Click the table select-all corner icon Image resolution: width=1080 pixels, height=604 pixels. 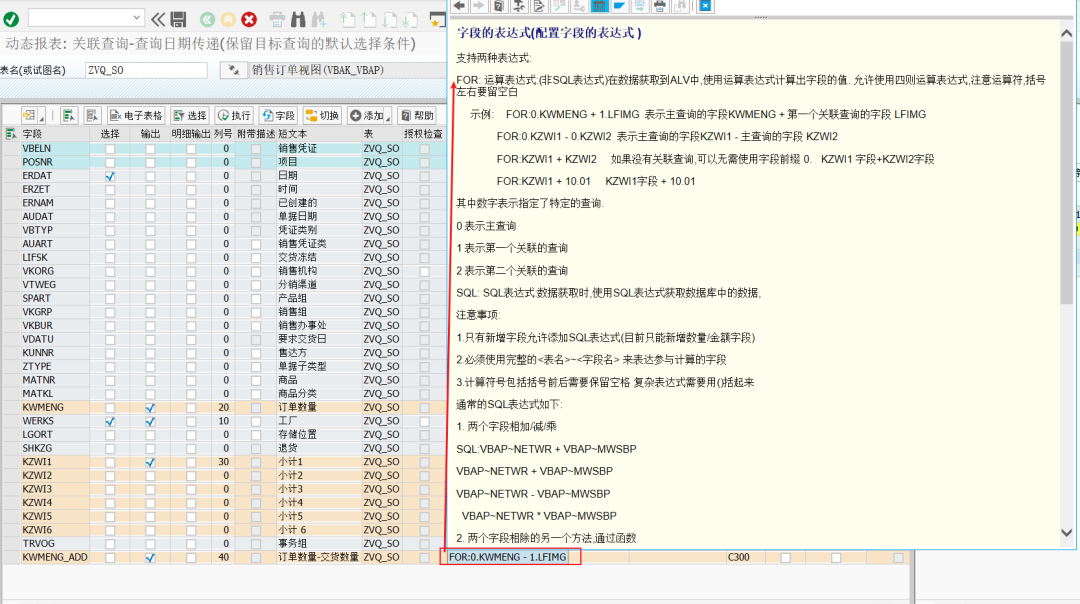pos(10,134)
